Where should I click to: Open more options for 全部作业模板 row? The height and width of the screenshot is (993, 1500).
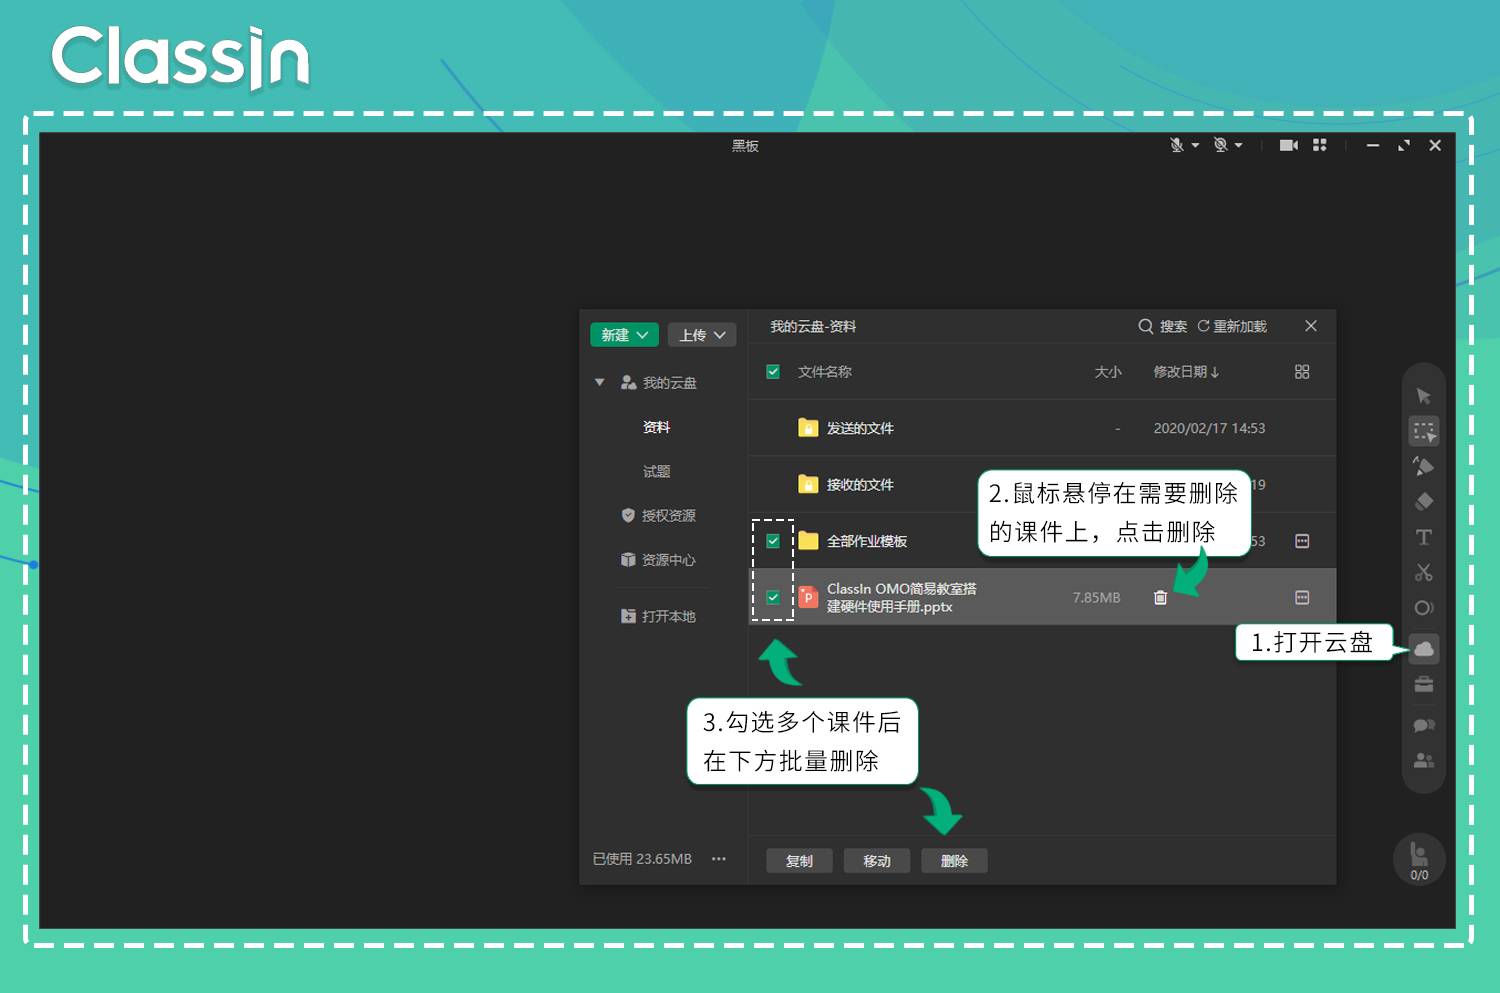click(1302, 541)
